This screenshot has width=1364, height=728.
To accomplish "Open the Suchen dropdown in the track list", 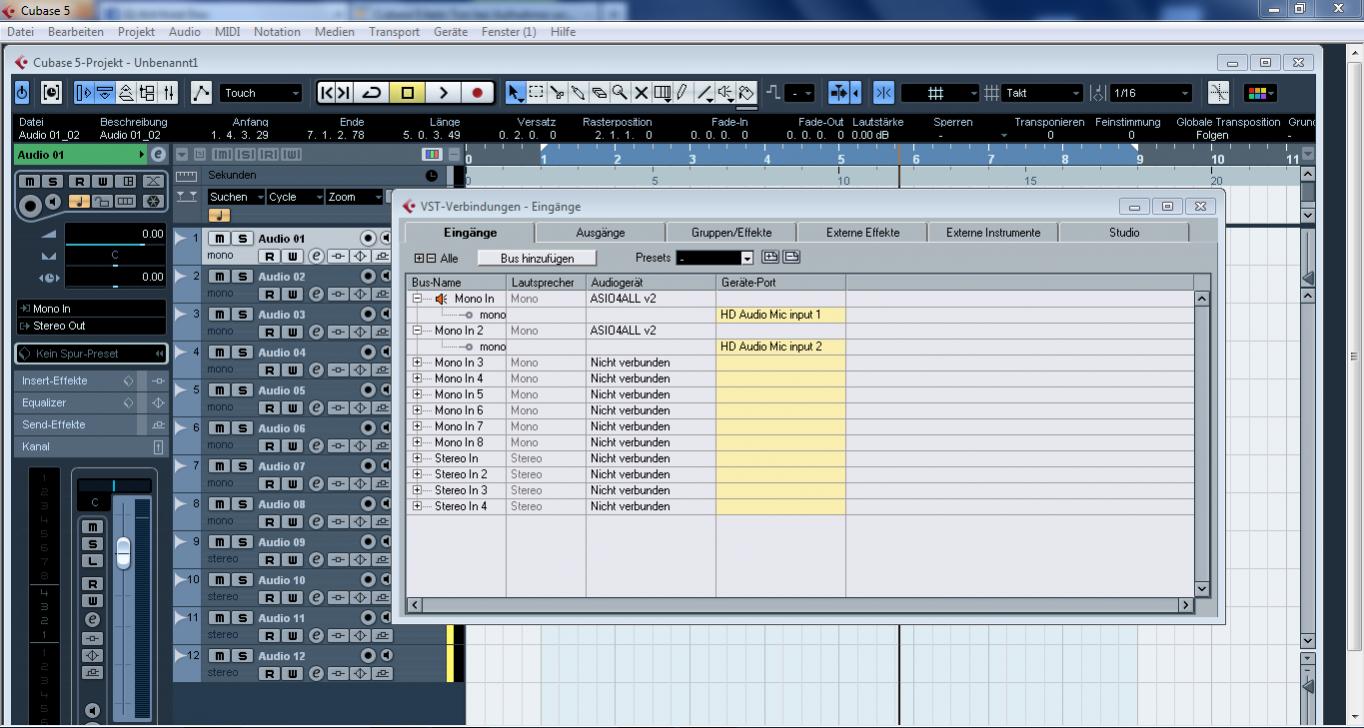I will point(236,197).
